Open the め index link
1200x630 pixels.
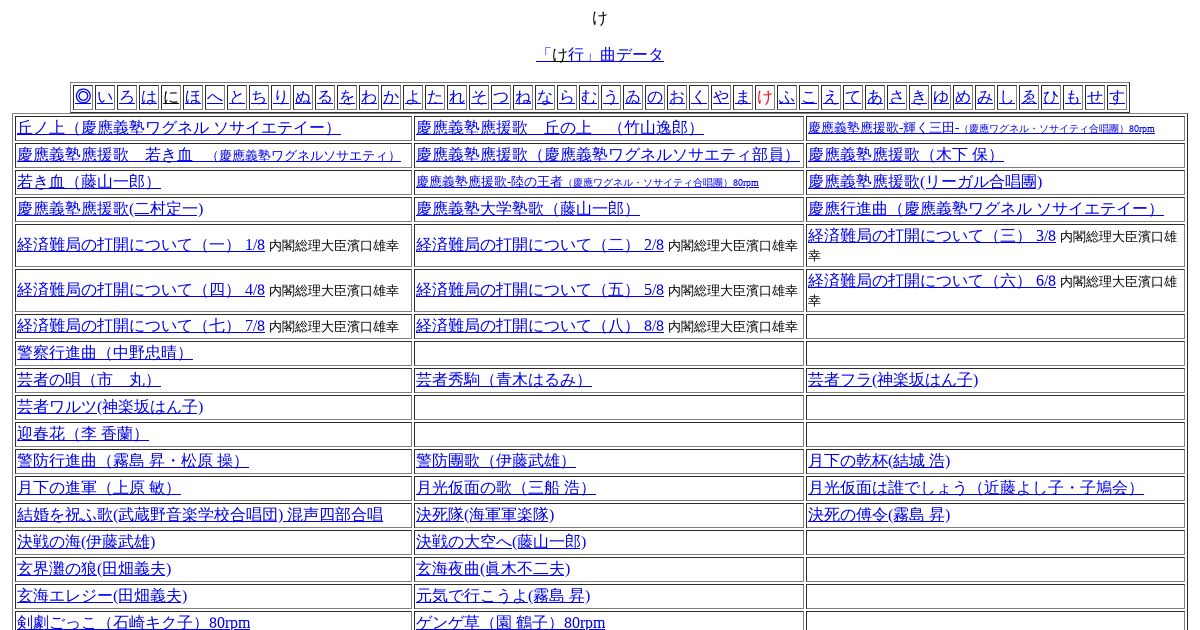tap(963, 97)
